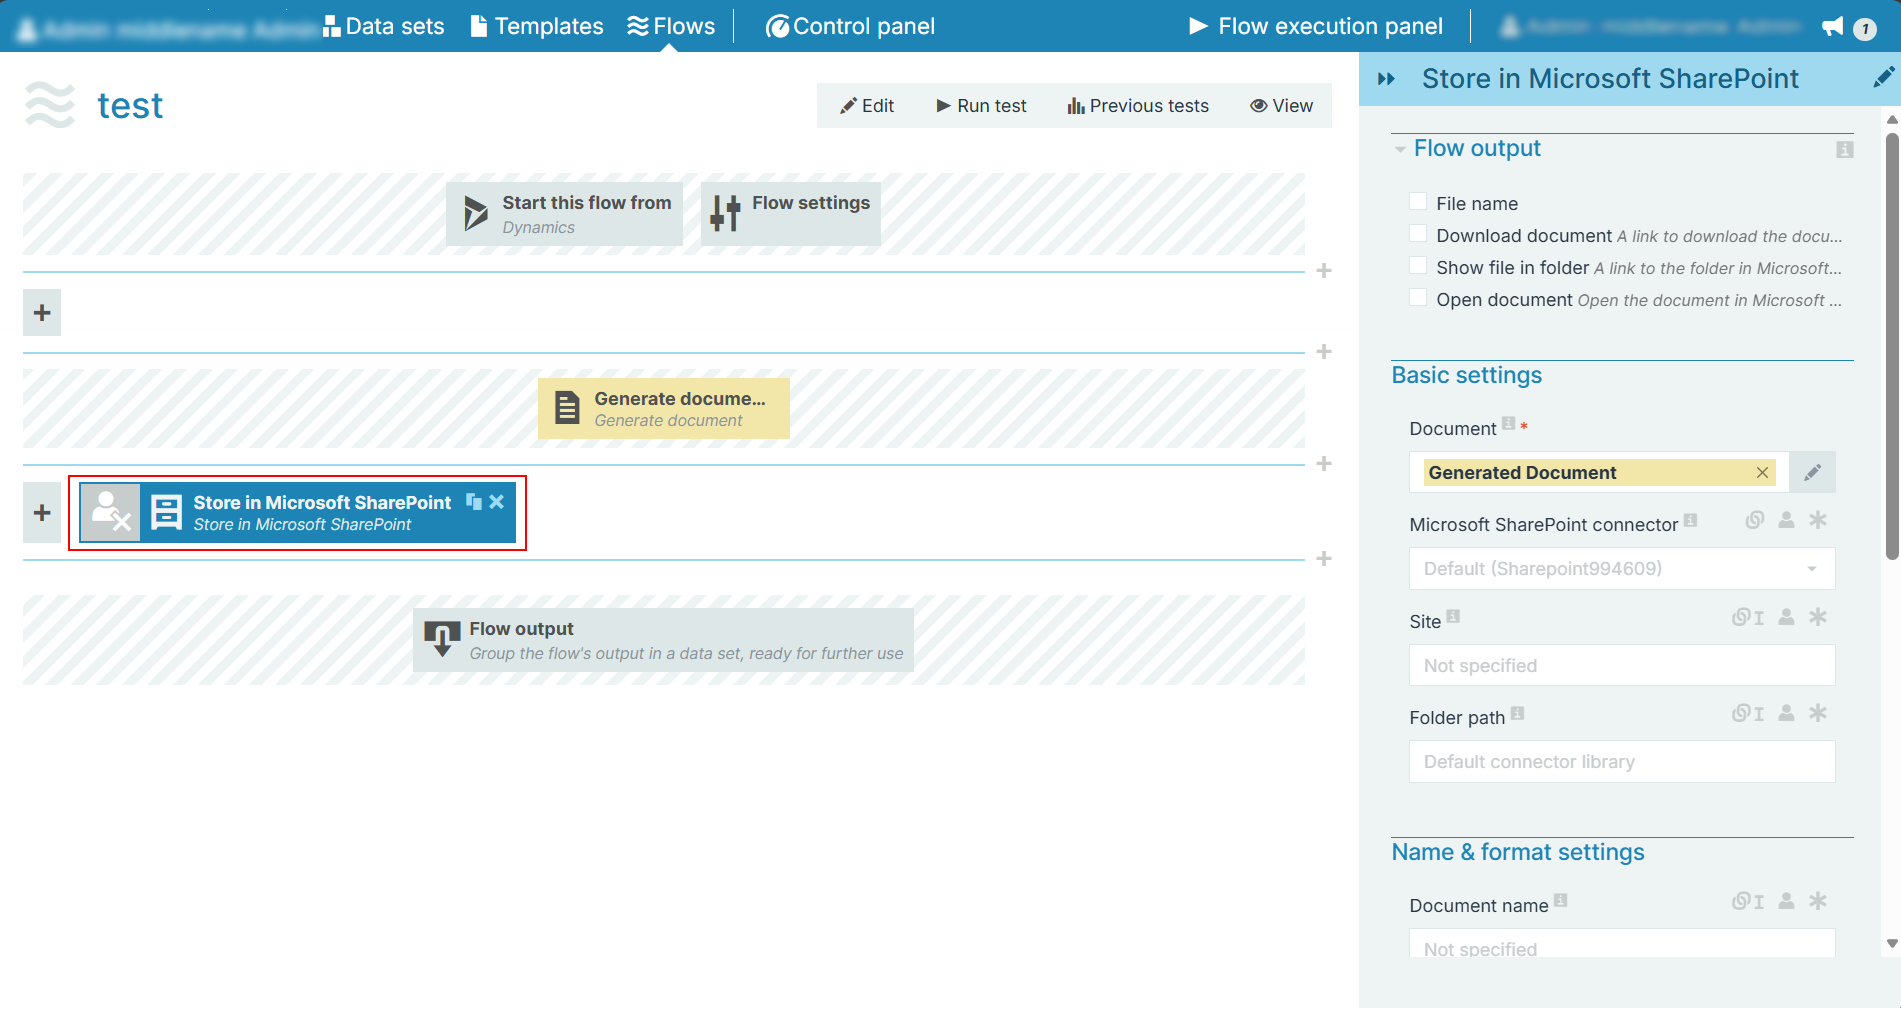Click the pencil button next to Generated Document

point(1812,473)
